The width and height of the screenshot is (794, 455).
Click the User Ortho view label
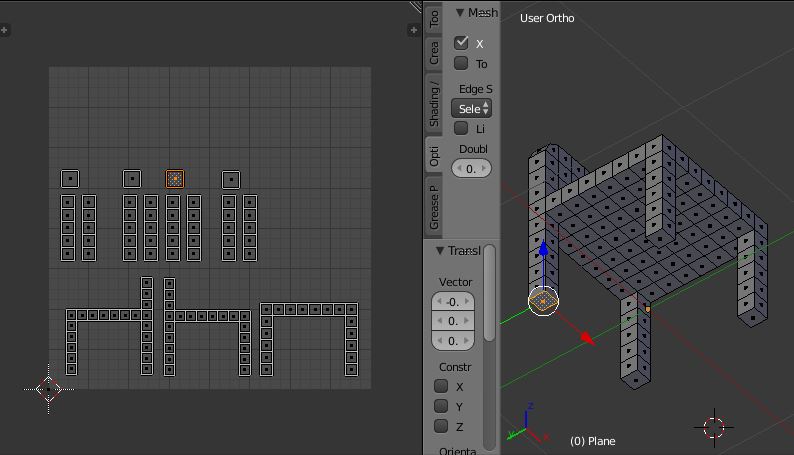(x=547, y=18)
